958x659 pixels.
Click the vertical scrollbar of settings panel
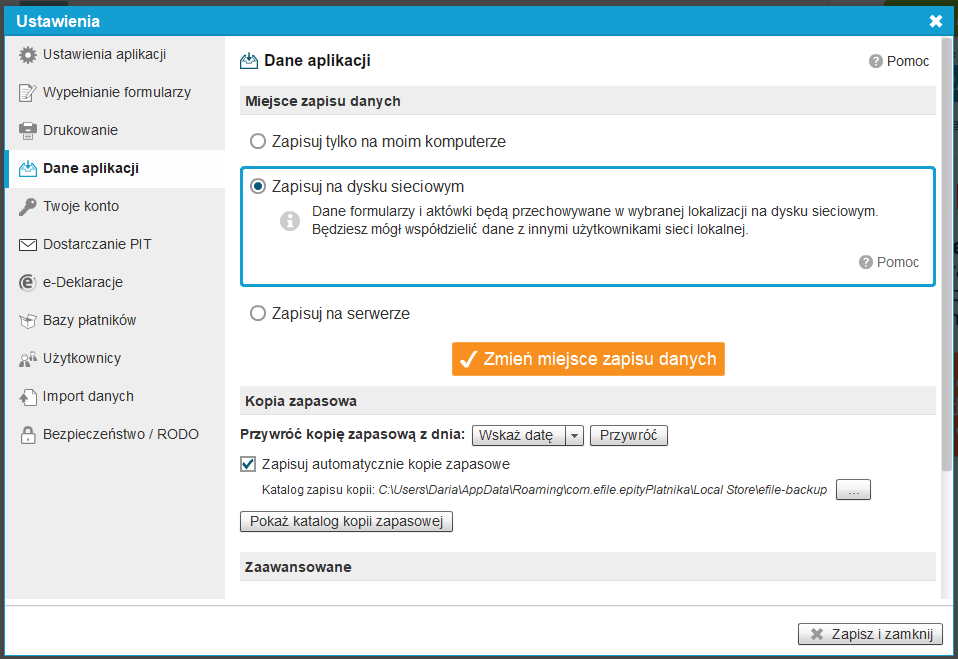point(946,253)
